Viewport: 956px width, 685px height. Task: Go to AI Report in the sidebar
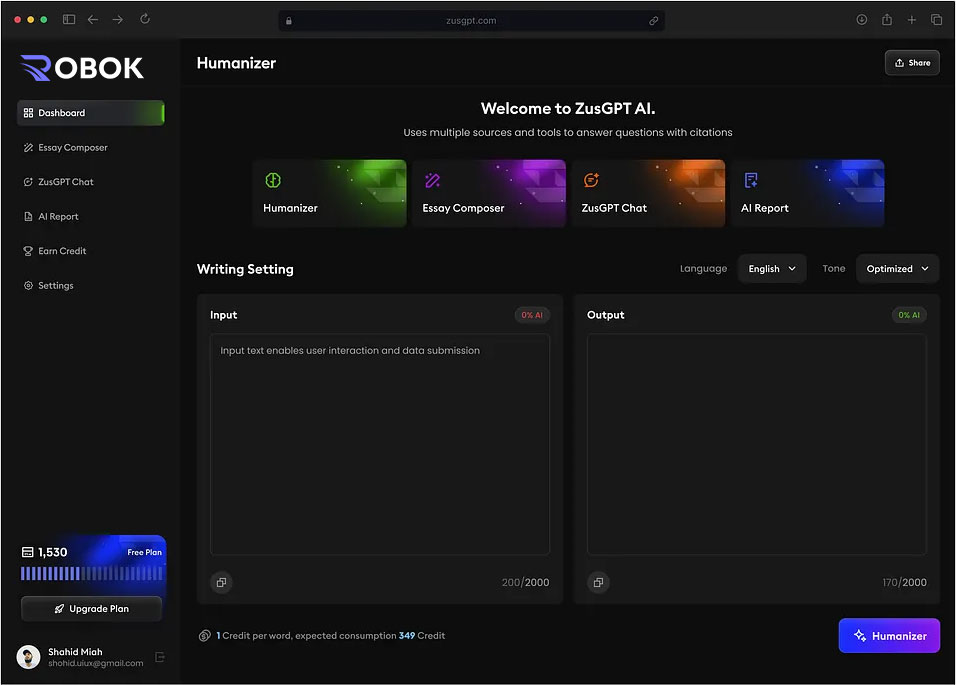pyautogui.click(x=58, y=217)
